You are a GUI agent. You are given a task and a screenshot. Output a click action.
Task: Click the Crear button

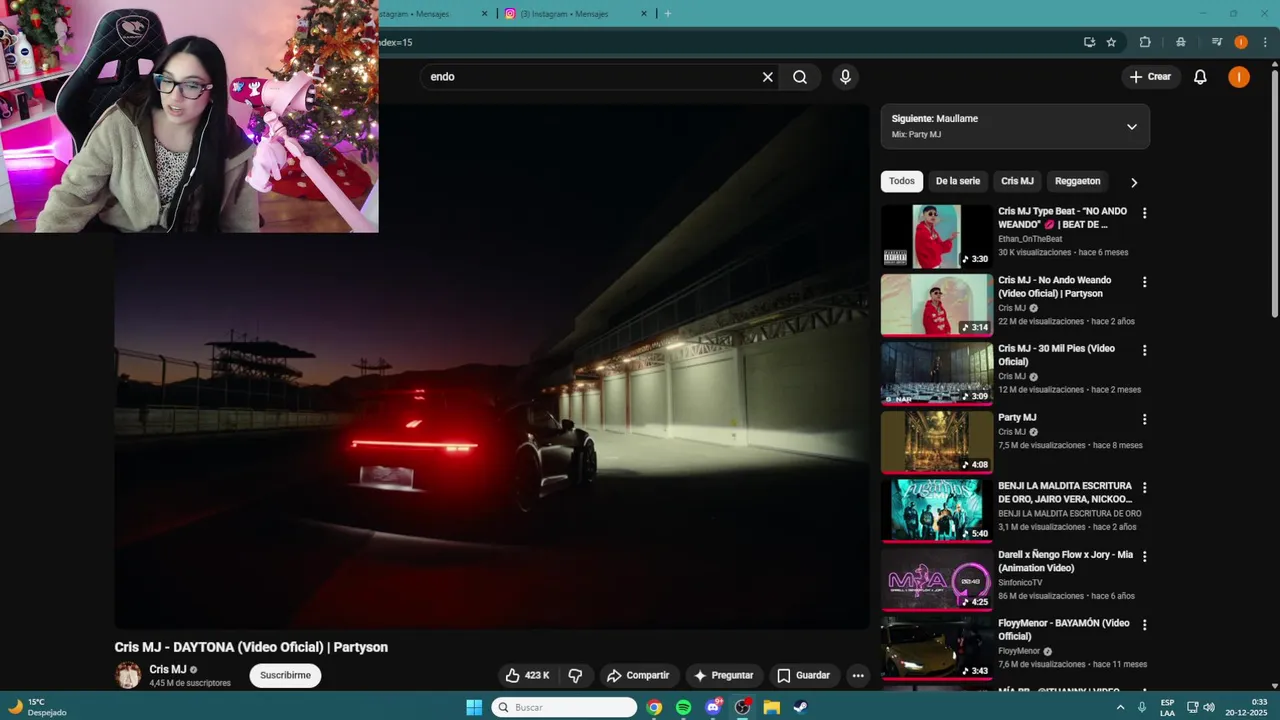pyautogui.click(x=1150, y=77)
